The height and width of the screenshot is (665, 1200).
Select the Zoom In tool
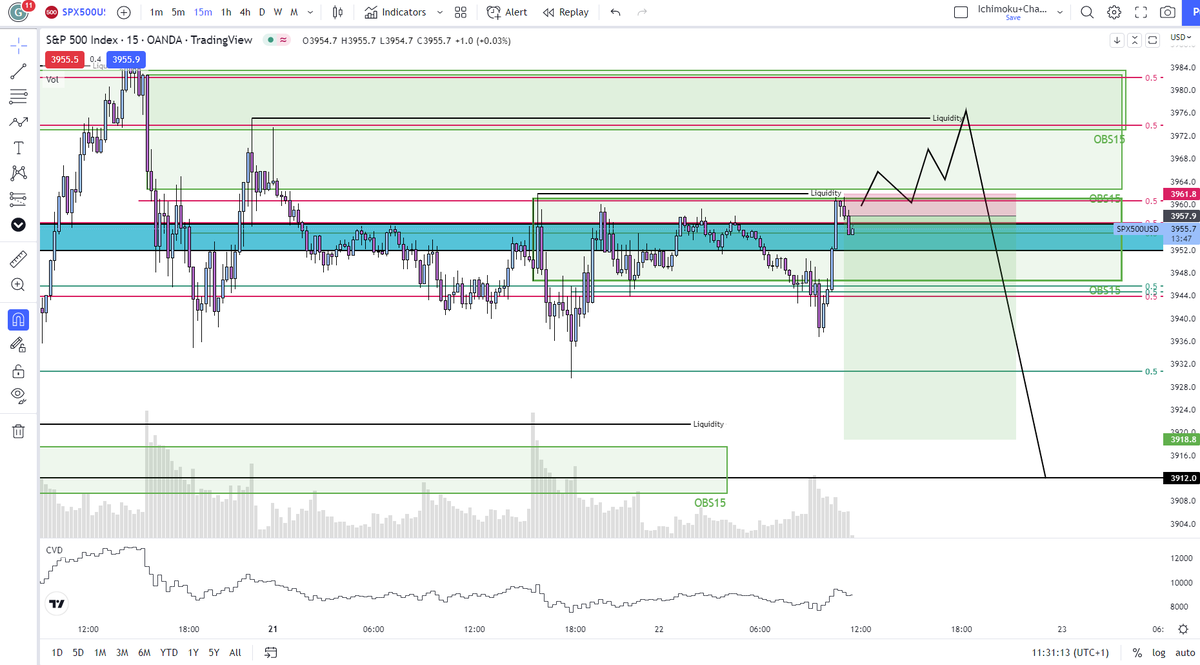click(x=18, y=285)
